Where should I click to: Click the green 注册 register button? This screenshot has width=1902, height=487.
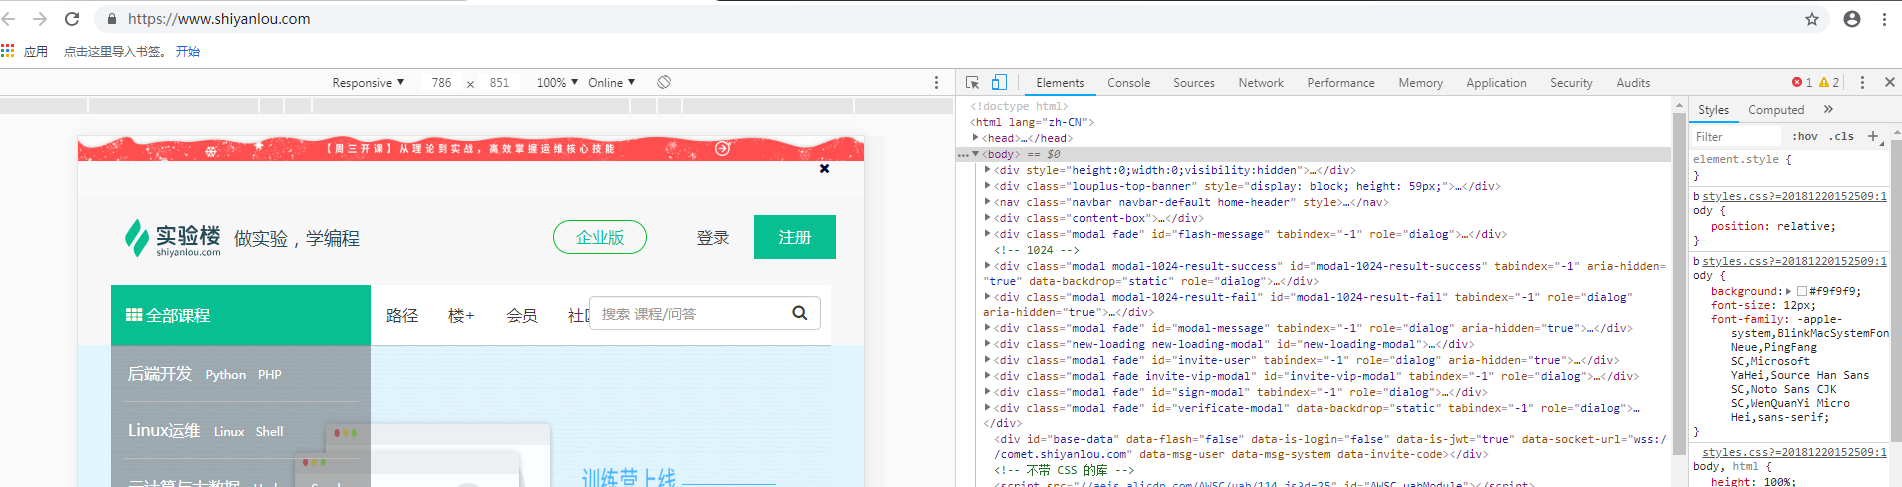click(795, 237)
